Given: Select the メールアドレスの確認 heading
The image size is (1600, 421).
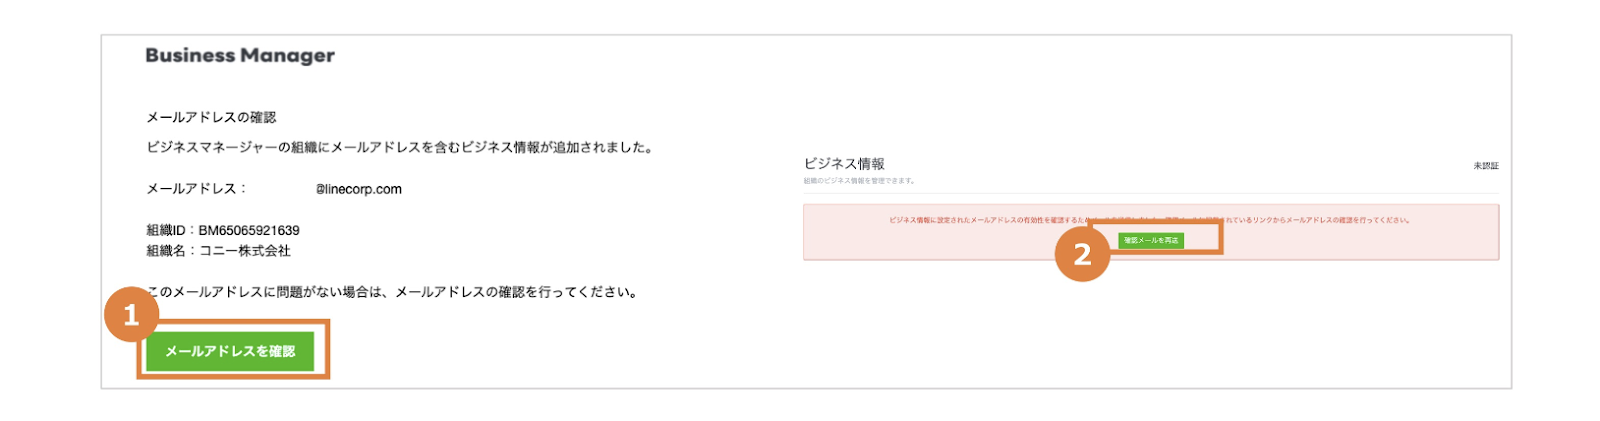Looking at the screenshot, I should tap(211, 117).
